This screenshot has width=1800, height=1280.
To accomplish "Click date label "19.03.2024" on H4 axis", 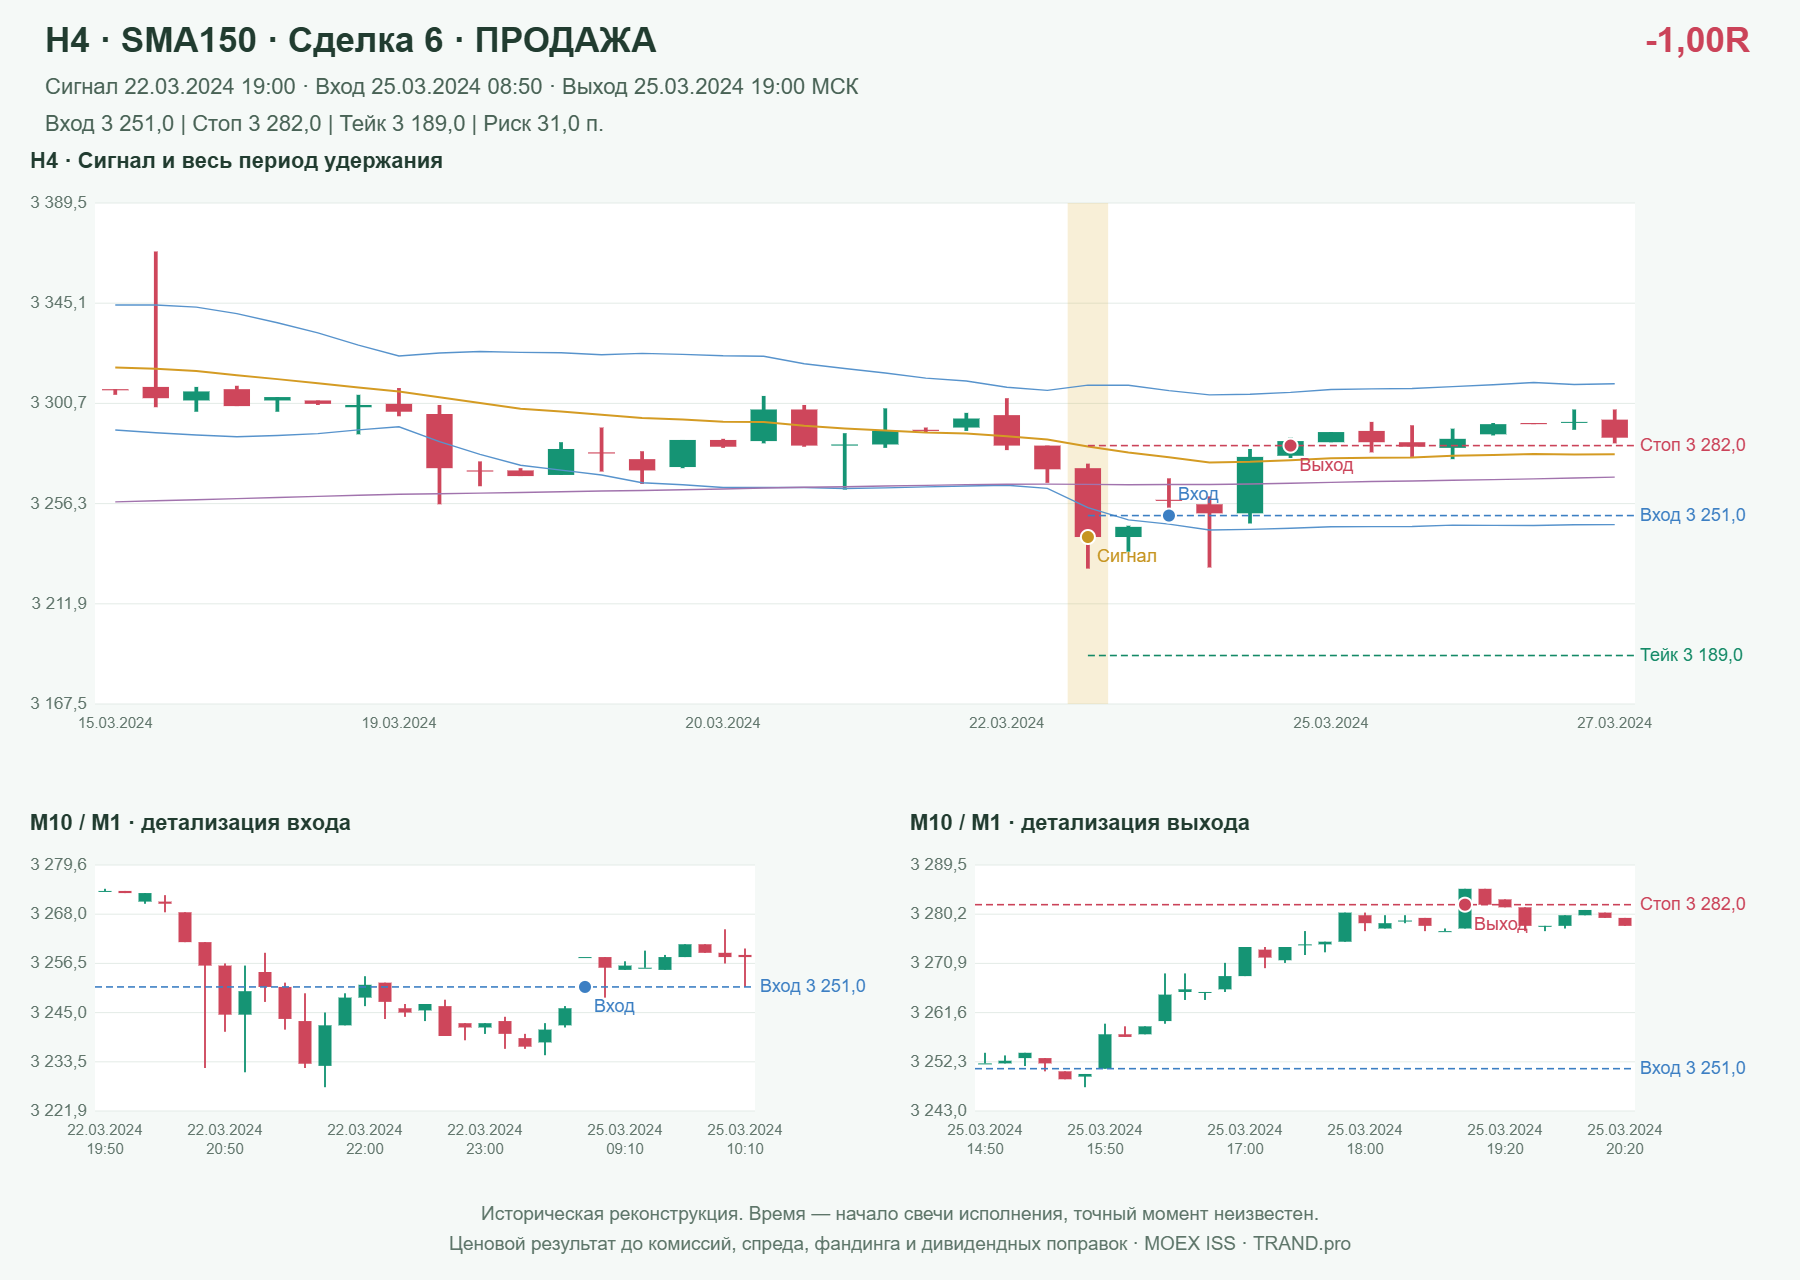I will (x=399, y=723).
